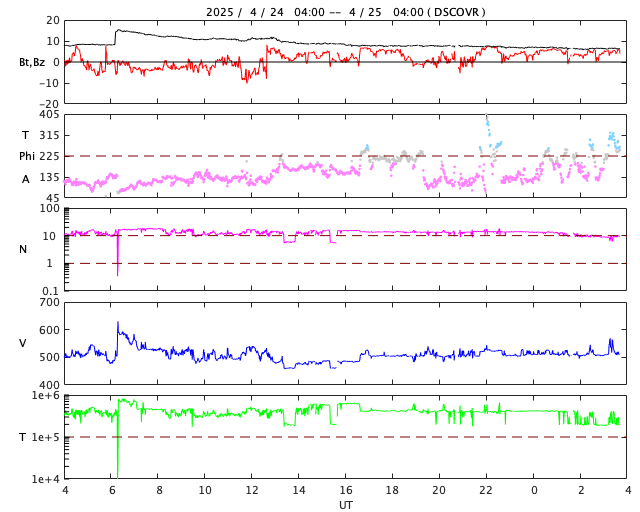Image resolution: width=640 pixels, height=512 pixels.
Task: Click the "100" tick of the N panel
Action: (x=49, y=209)
